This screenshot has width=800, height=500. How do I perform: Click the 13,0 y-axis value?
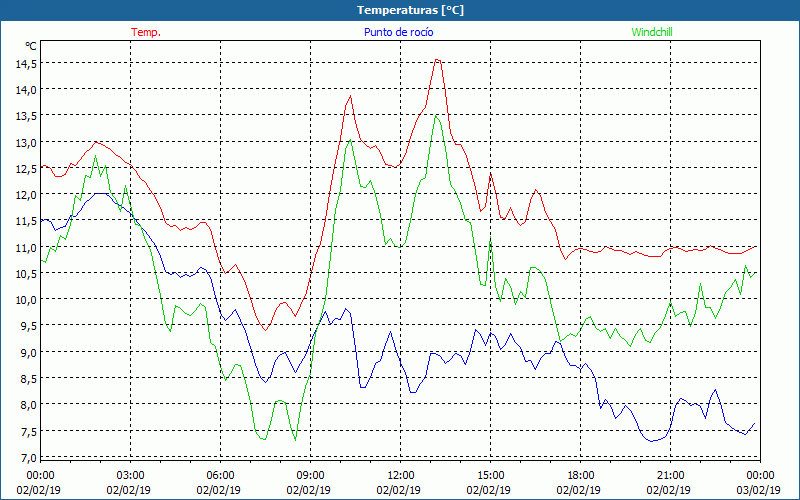[x=27, y=142]
